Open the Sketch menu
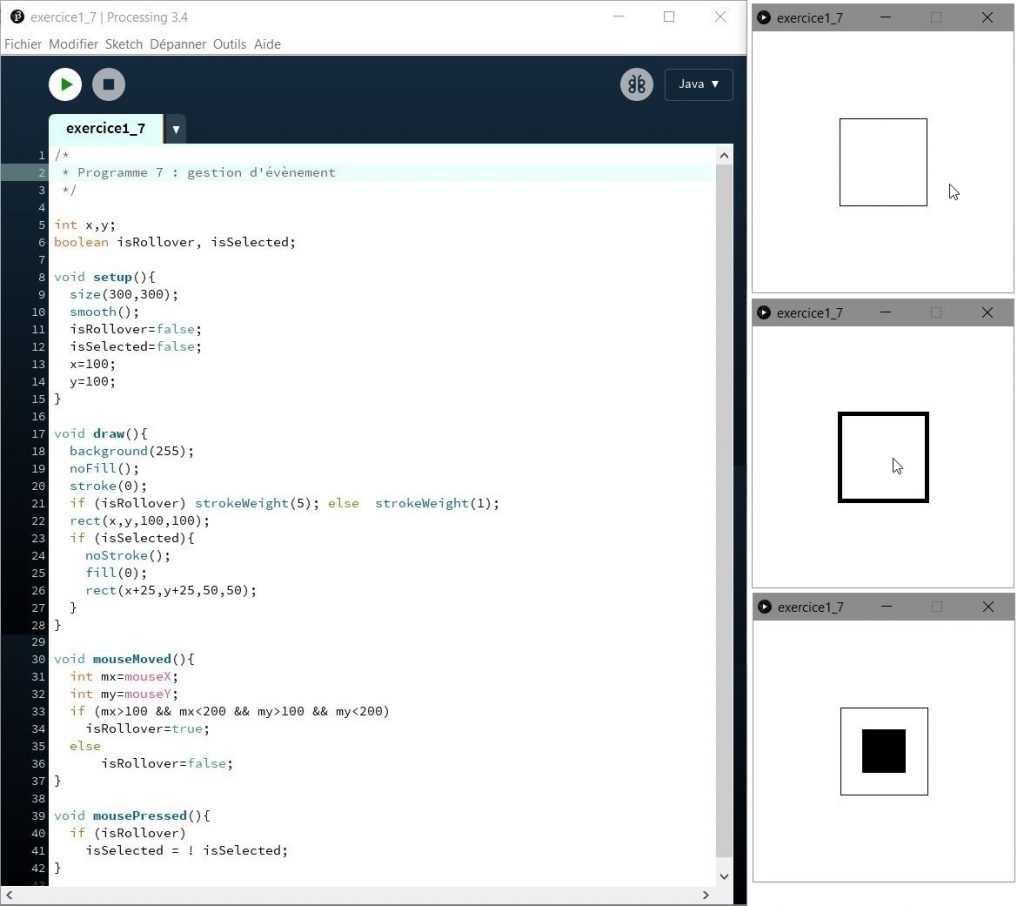1024x906 pixels. click(x=124, y=44)
